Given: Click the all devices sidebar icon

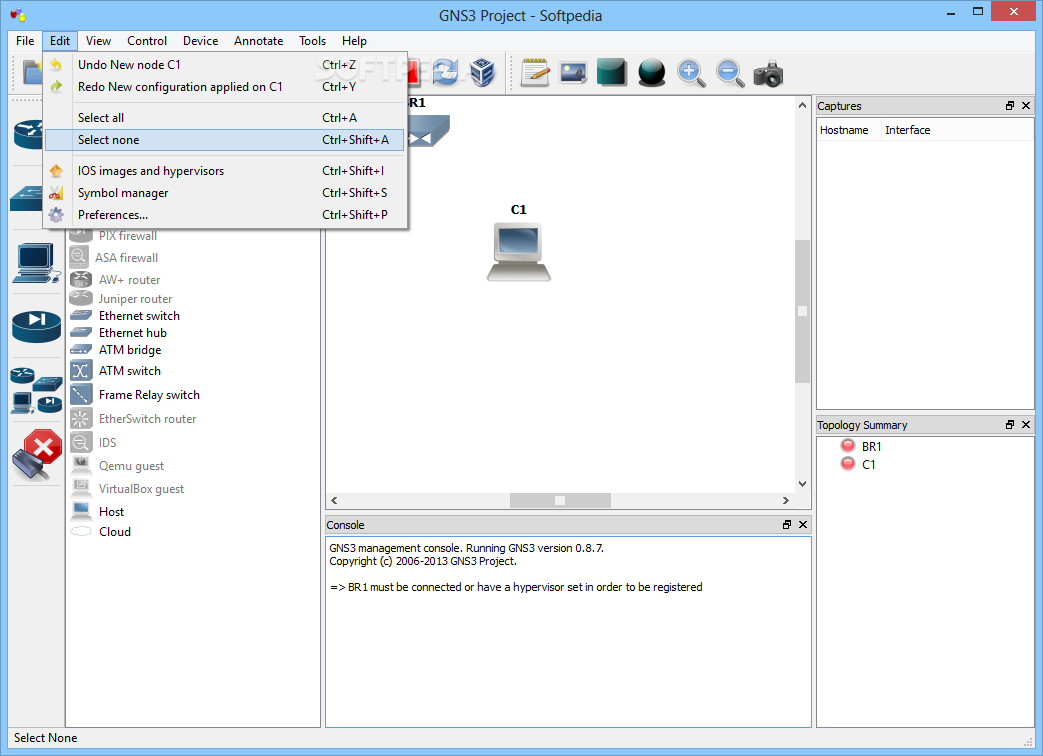Looking at the screenshot, I should (x=36, y=390).
